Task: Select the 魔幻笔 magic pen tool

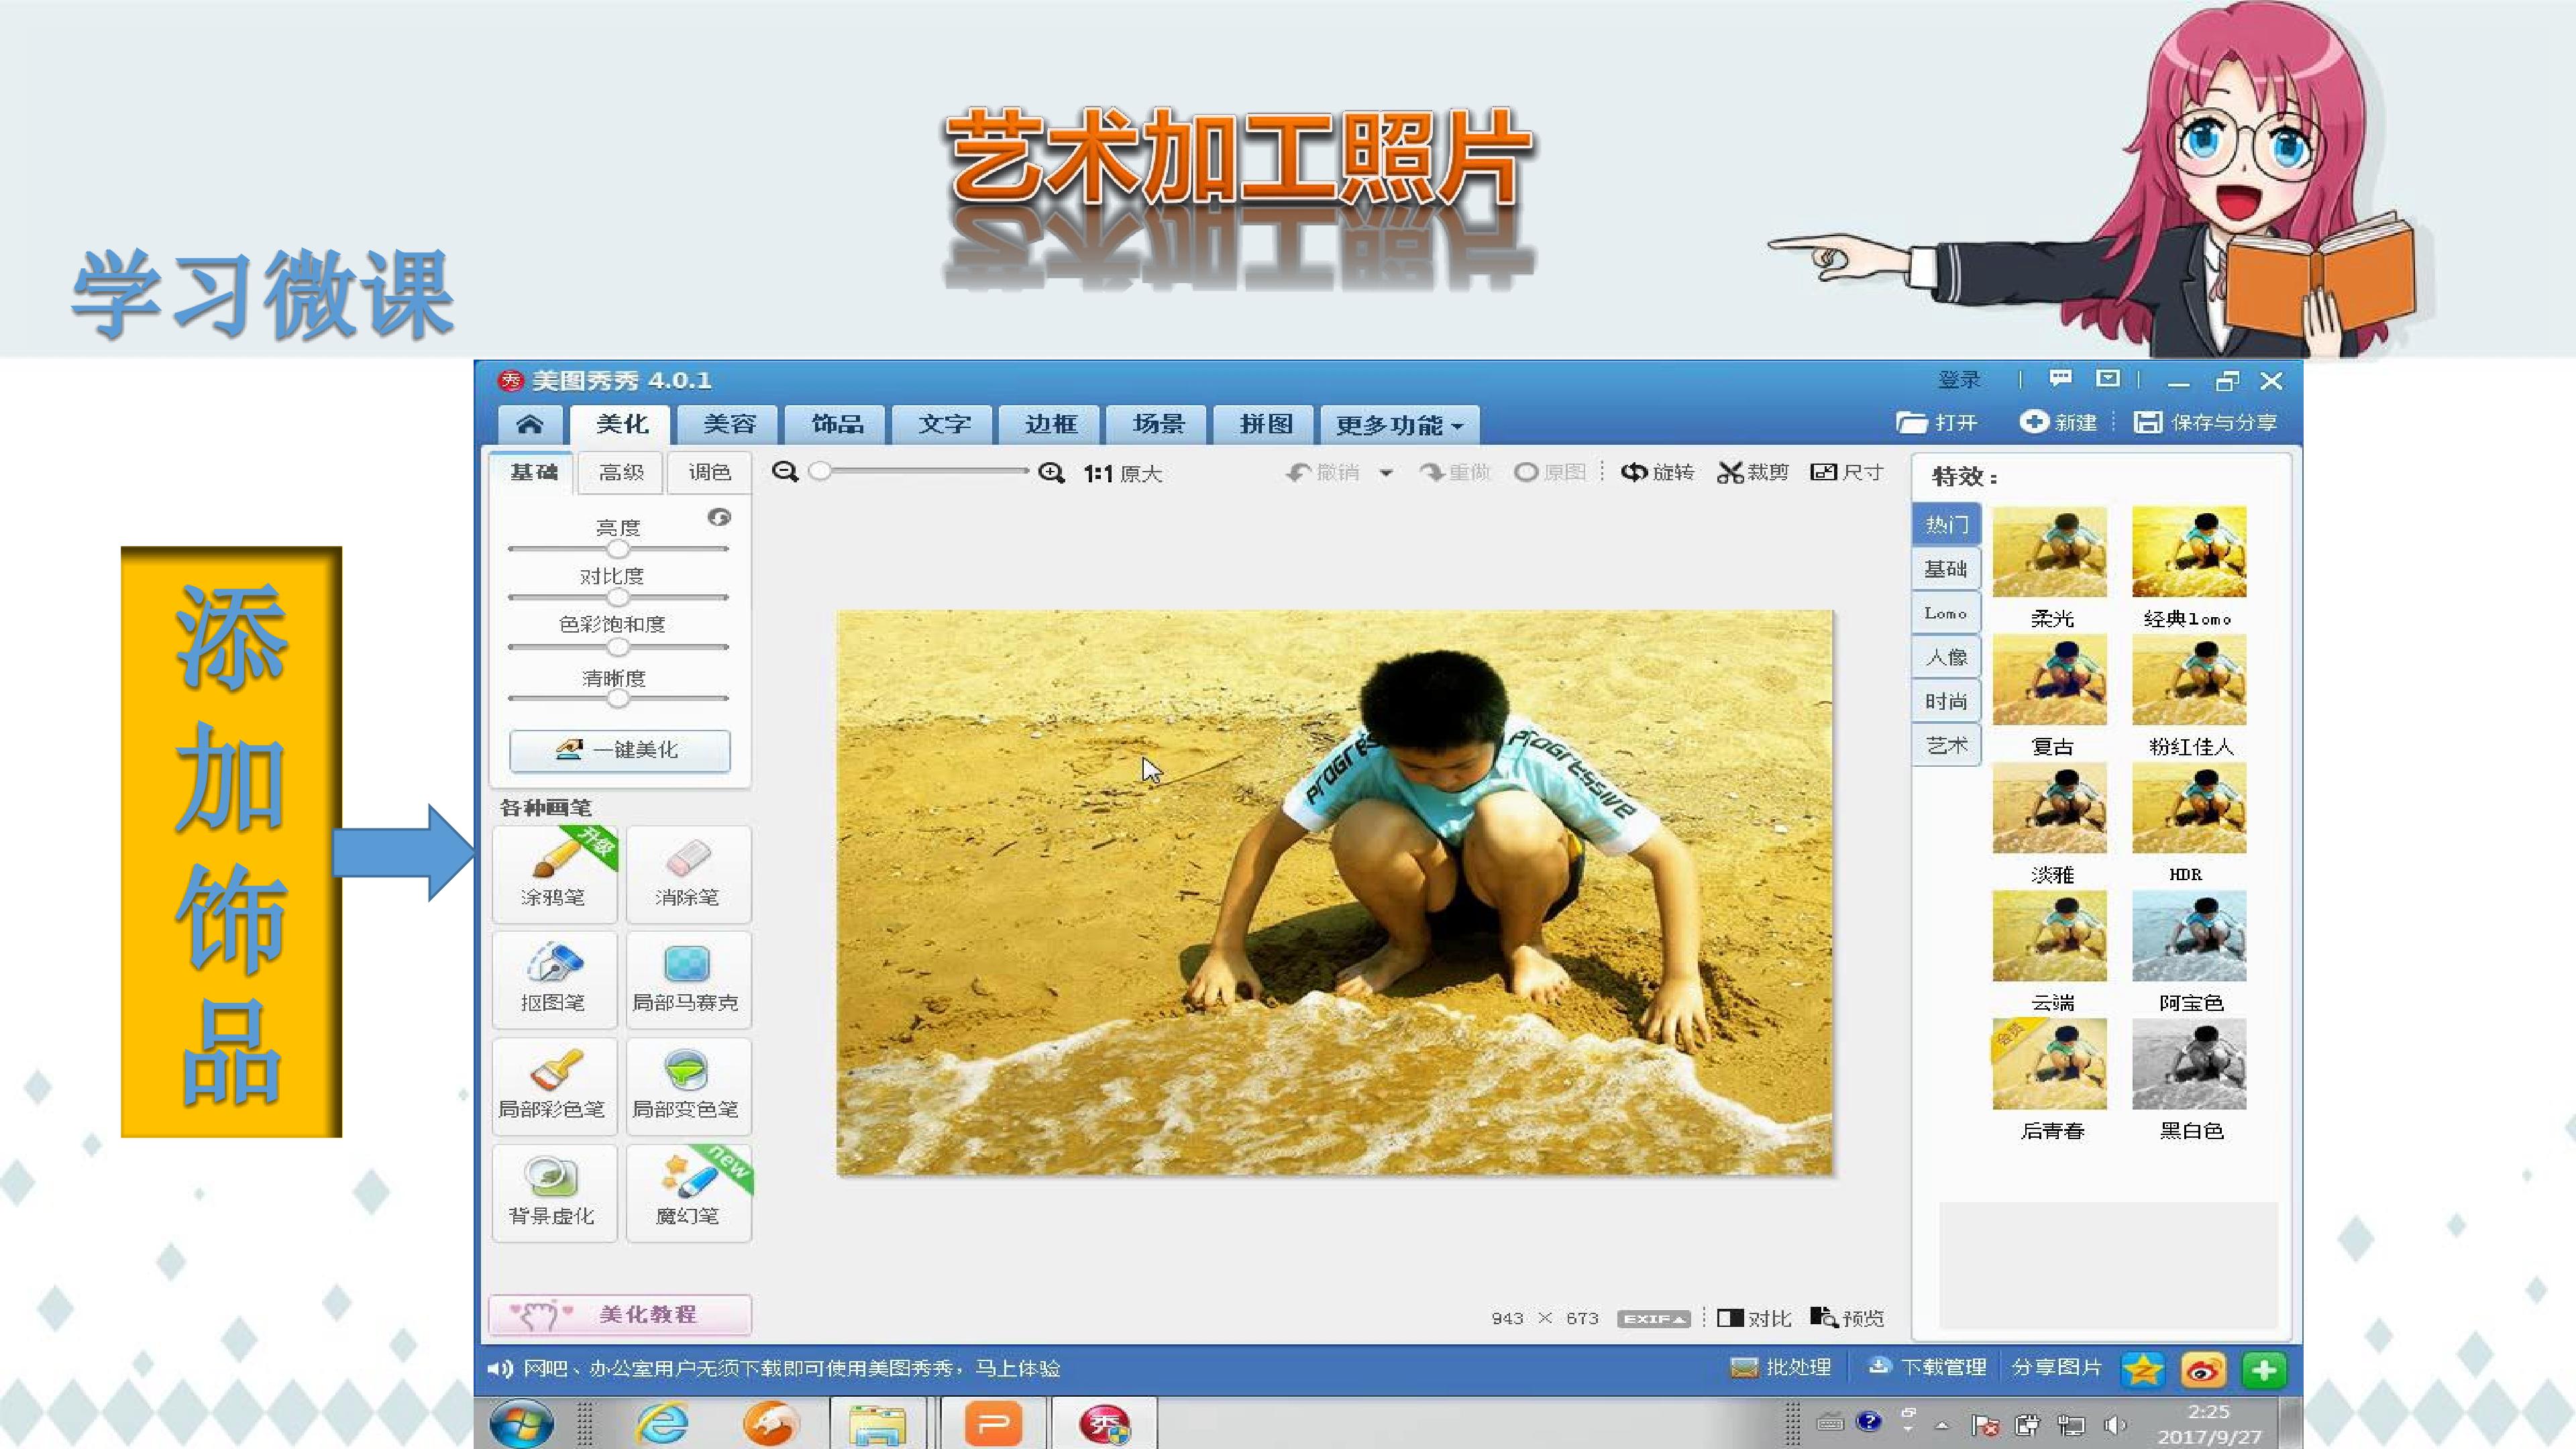Action: click(687, 1191)
